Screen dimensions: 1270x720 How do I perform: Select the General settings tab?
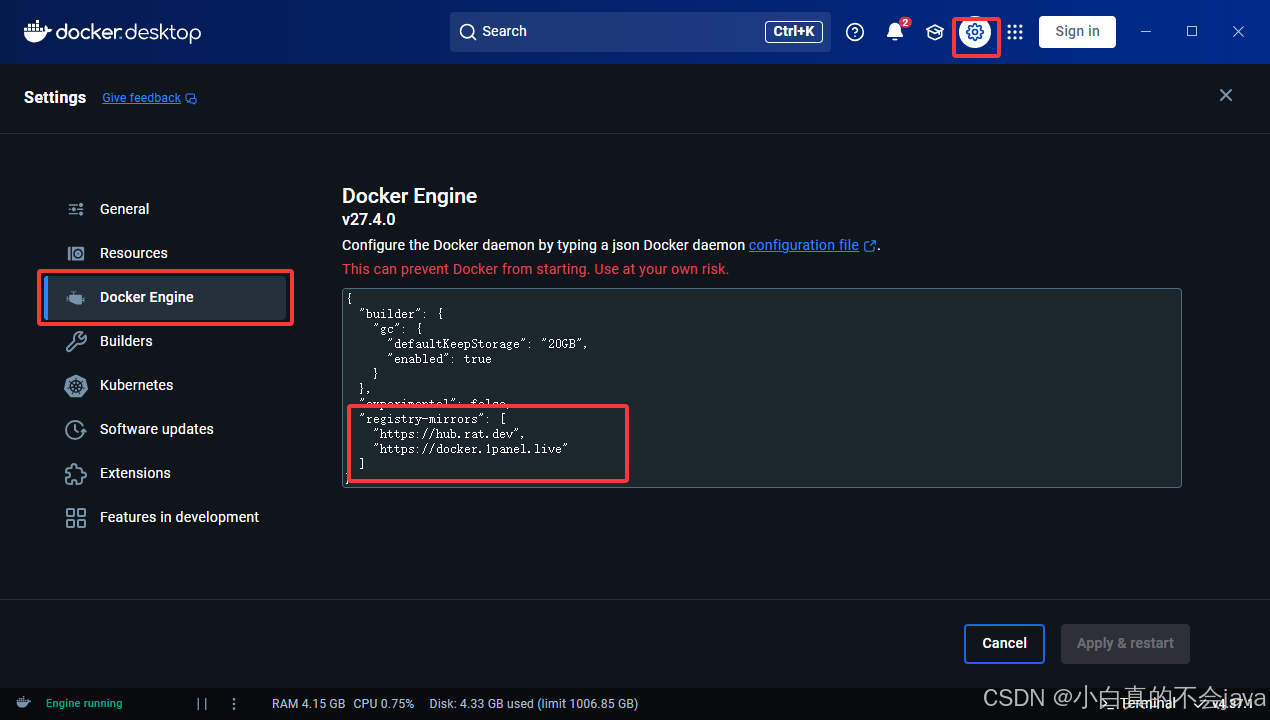(x=166, y=209)
